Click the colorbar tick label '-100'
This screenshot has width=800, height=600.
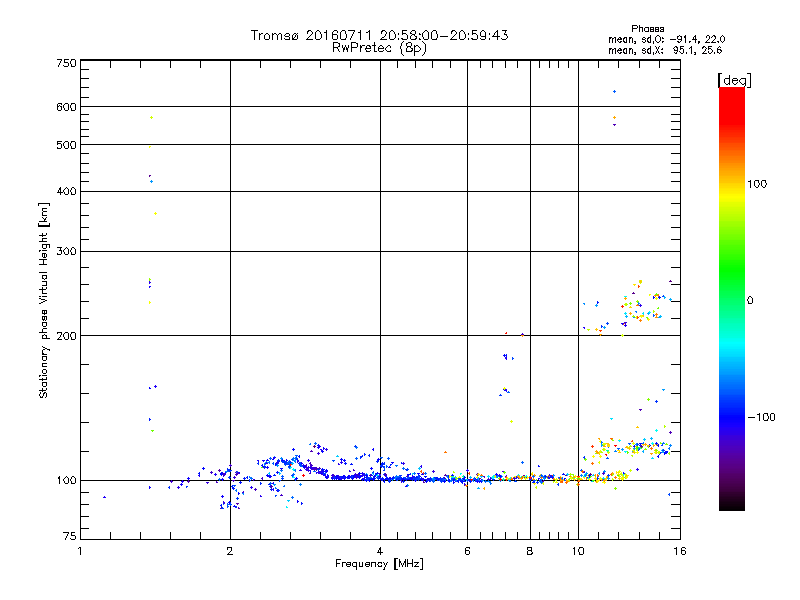coord(761,417)
